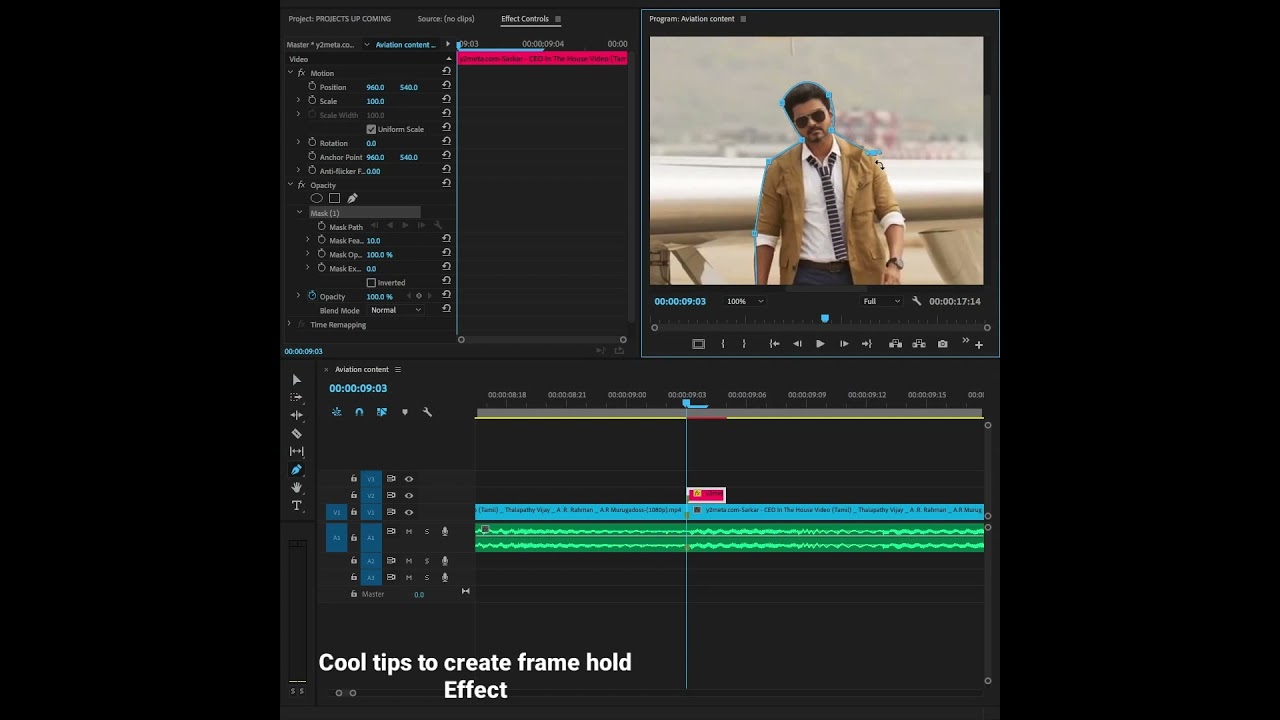Choose free draw bezier mask pen
The width and height of the screenshot is (1280, 720).
(x=352, y=198)
